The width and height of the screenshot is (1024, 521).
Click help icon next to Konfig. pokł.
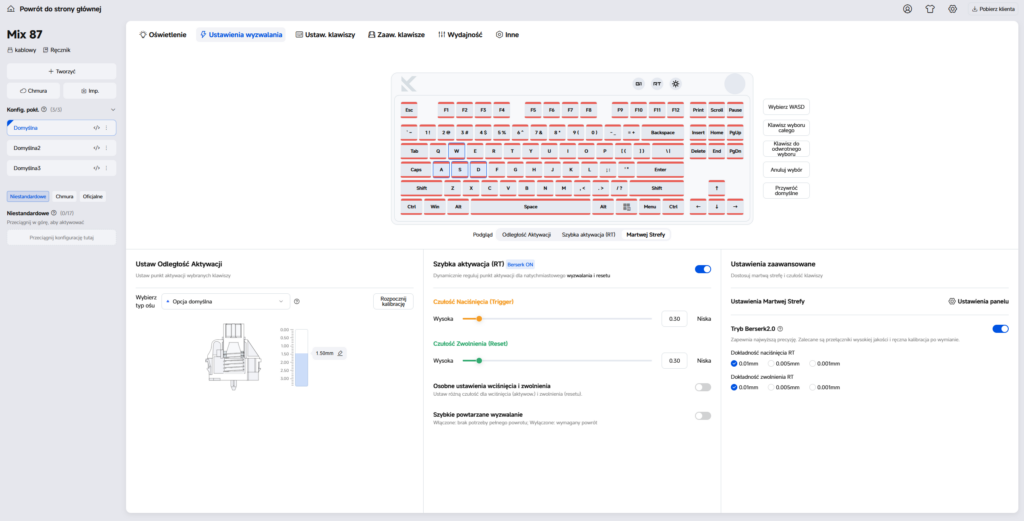[44, 110]
